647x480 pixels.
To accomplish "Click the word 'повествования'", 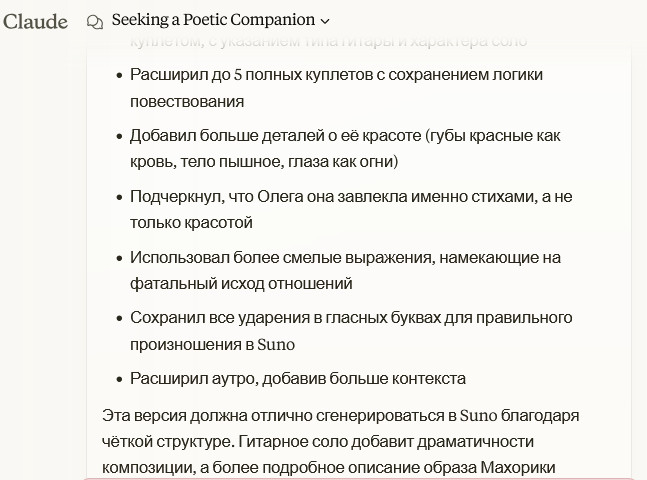I will point(187,102).
